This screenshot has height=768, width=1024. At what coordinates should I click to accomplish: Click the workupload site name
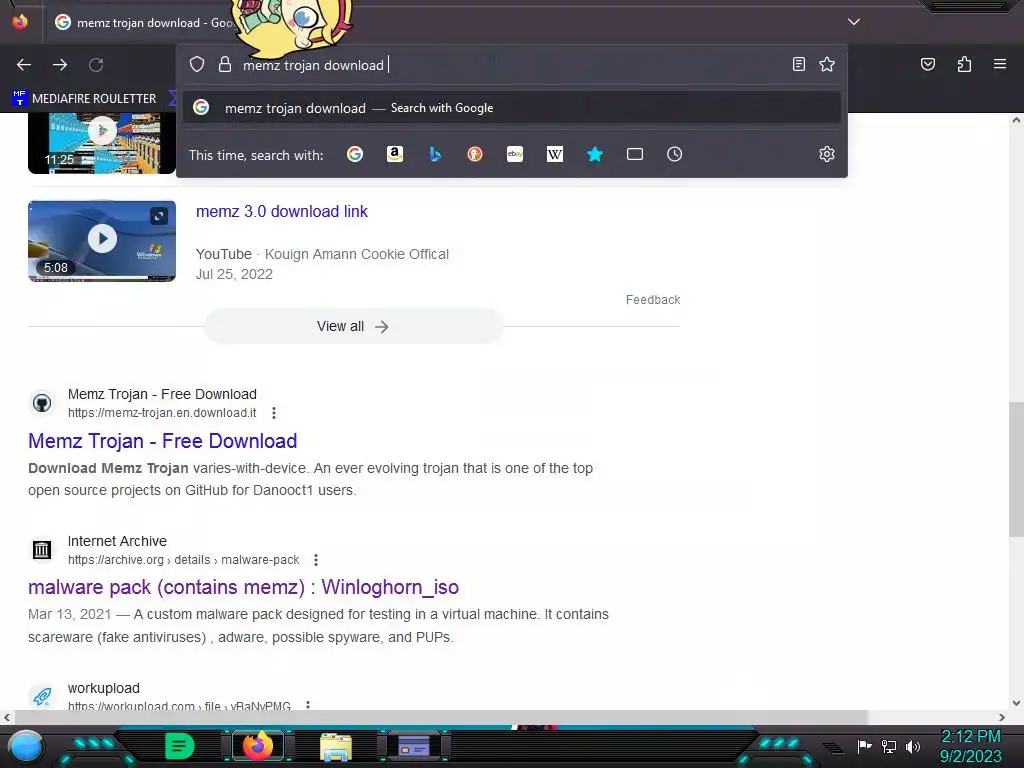pyautogui.click(x=104, y=688)
